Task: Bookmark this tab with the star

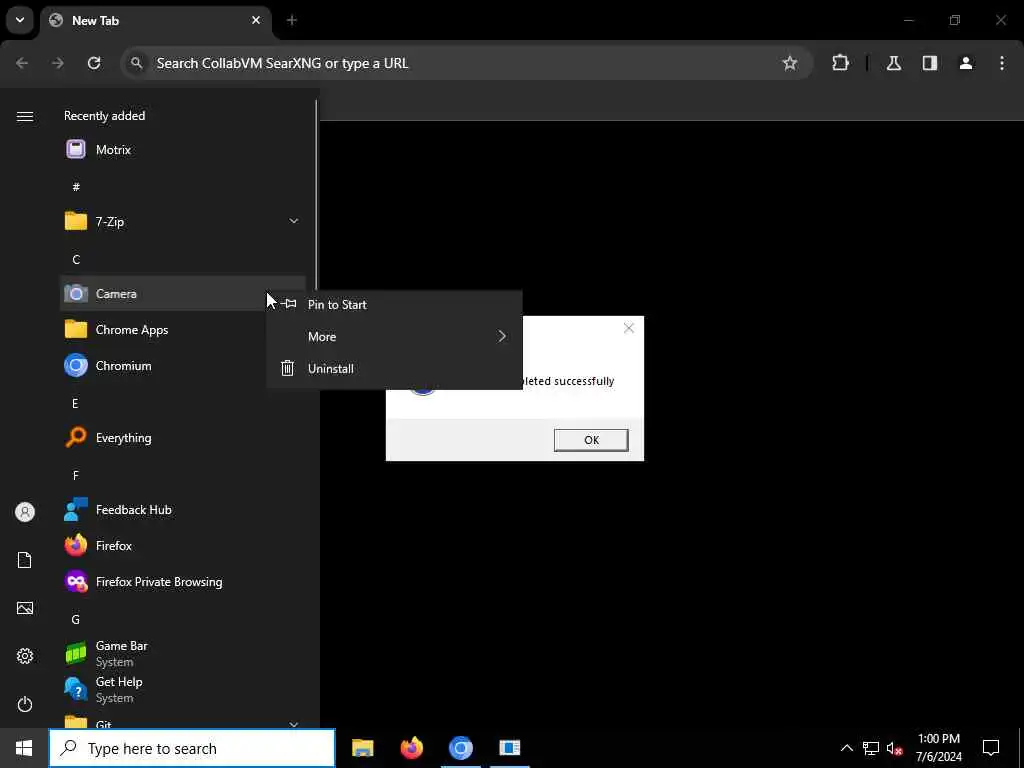Action: pyautogui.click(x=790, y=63)
